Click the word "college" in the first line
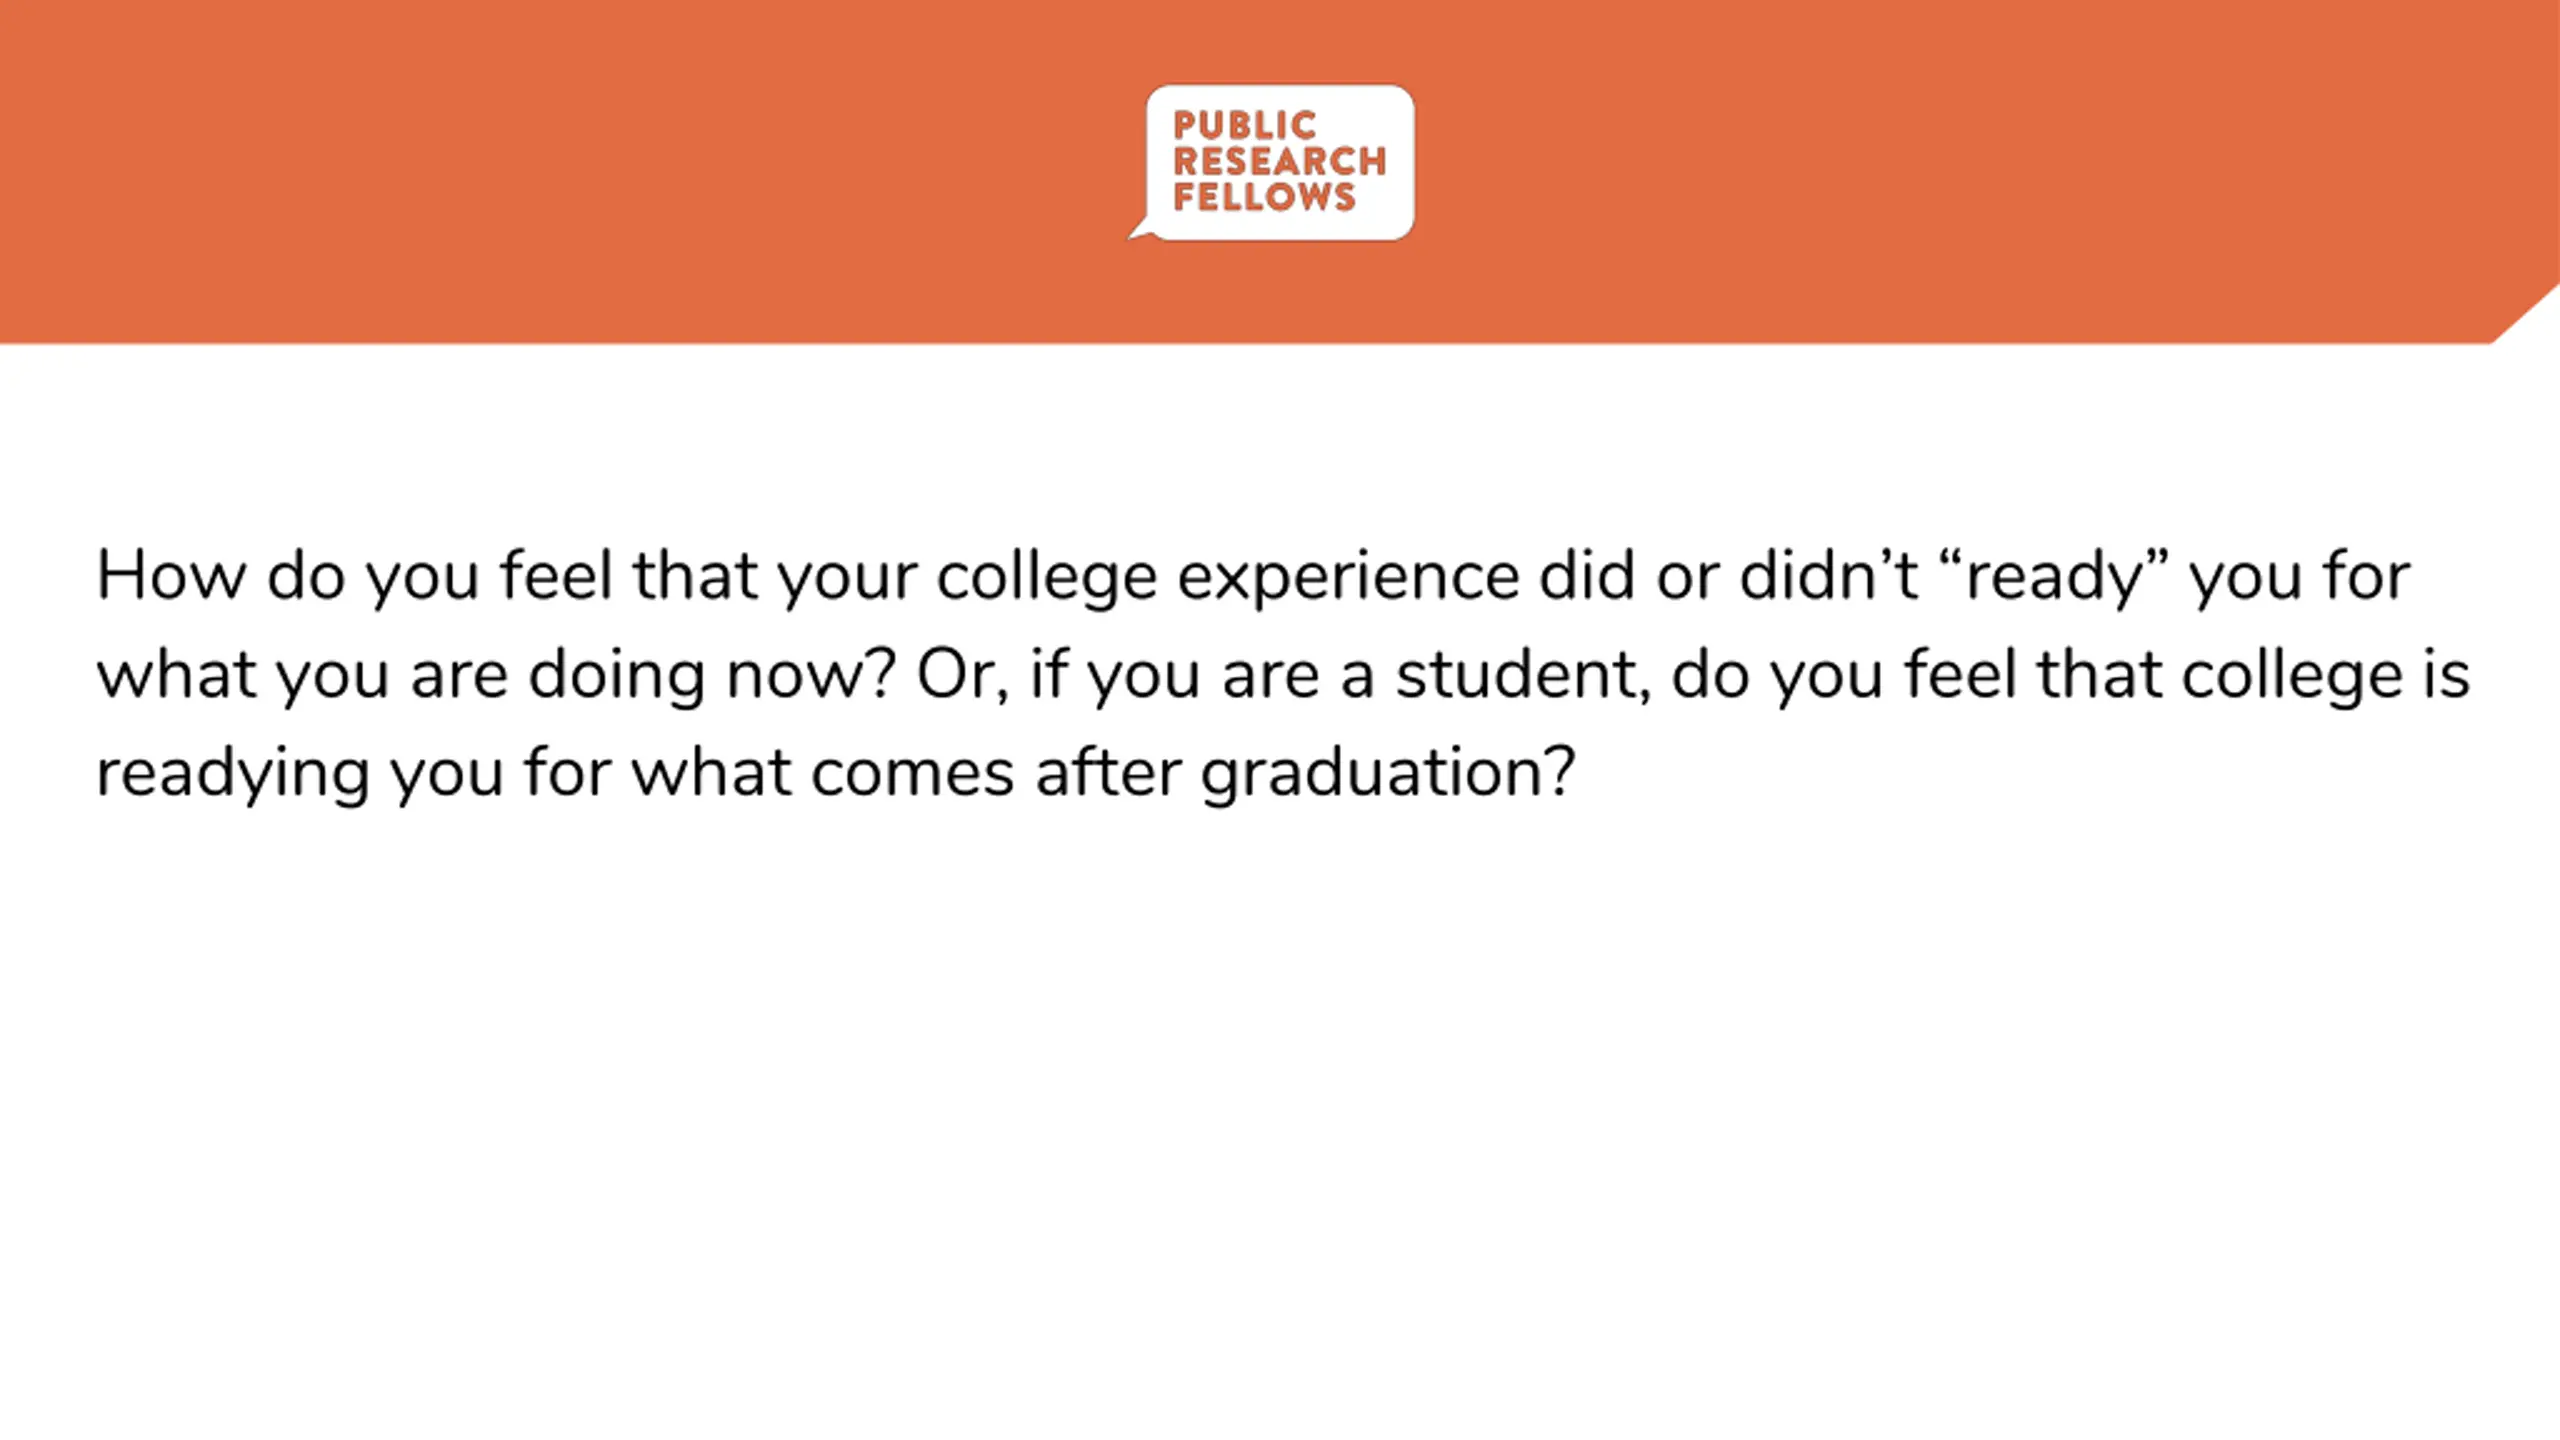The width and height of the screenshot is (2560, 1440). point(1046,579)
